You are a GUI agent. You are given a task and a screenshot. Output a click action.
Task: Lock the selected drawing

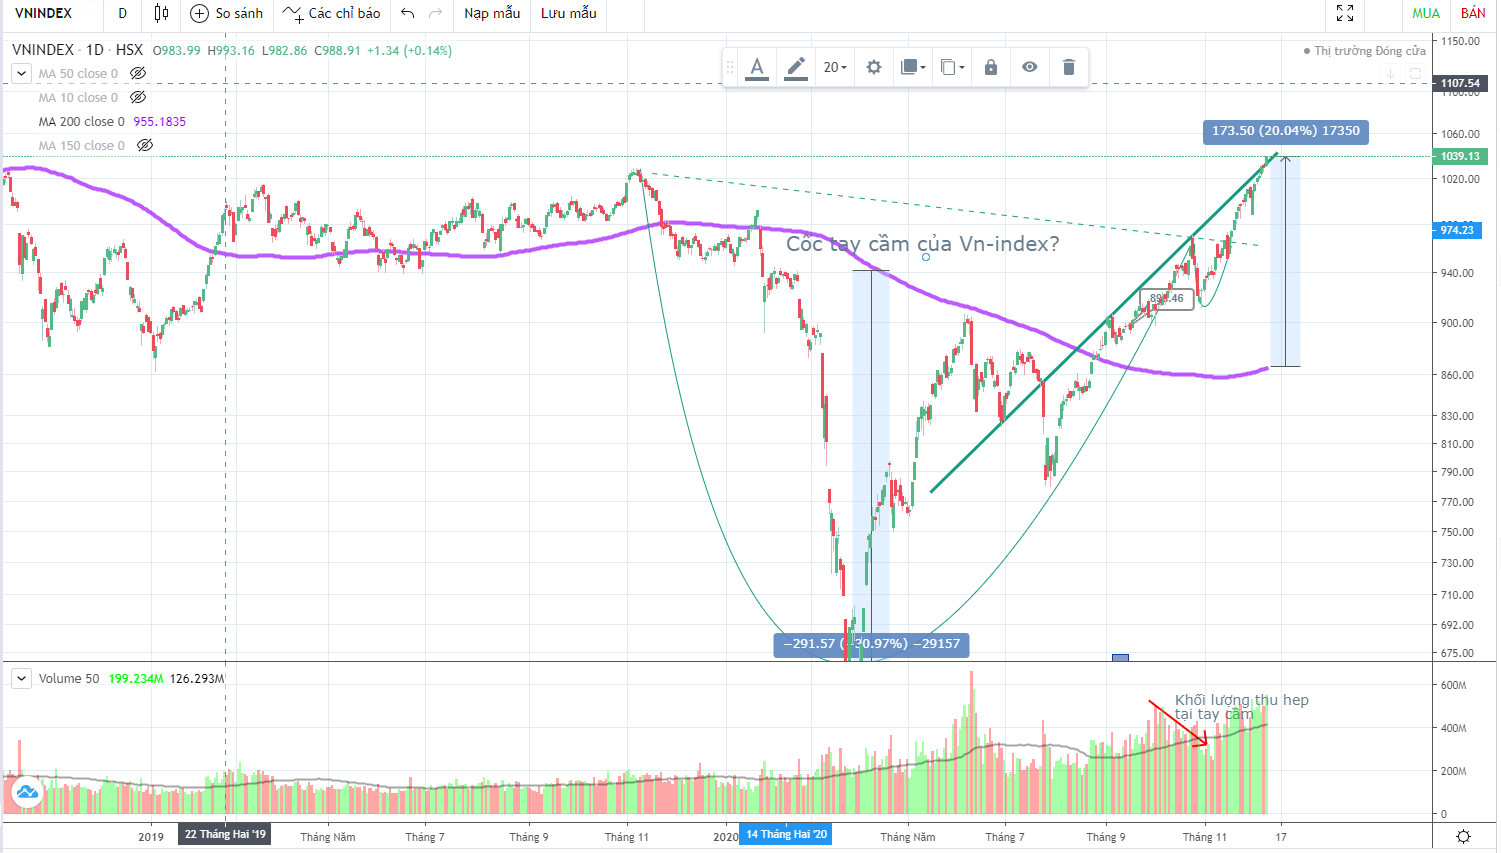click(990, 67)
